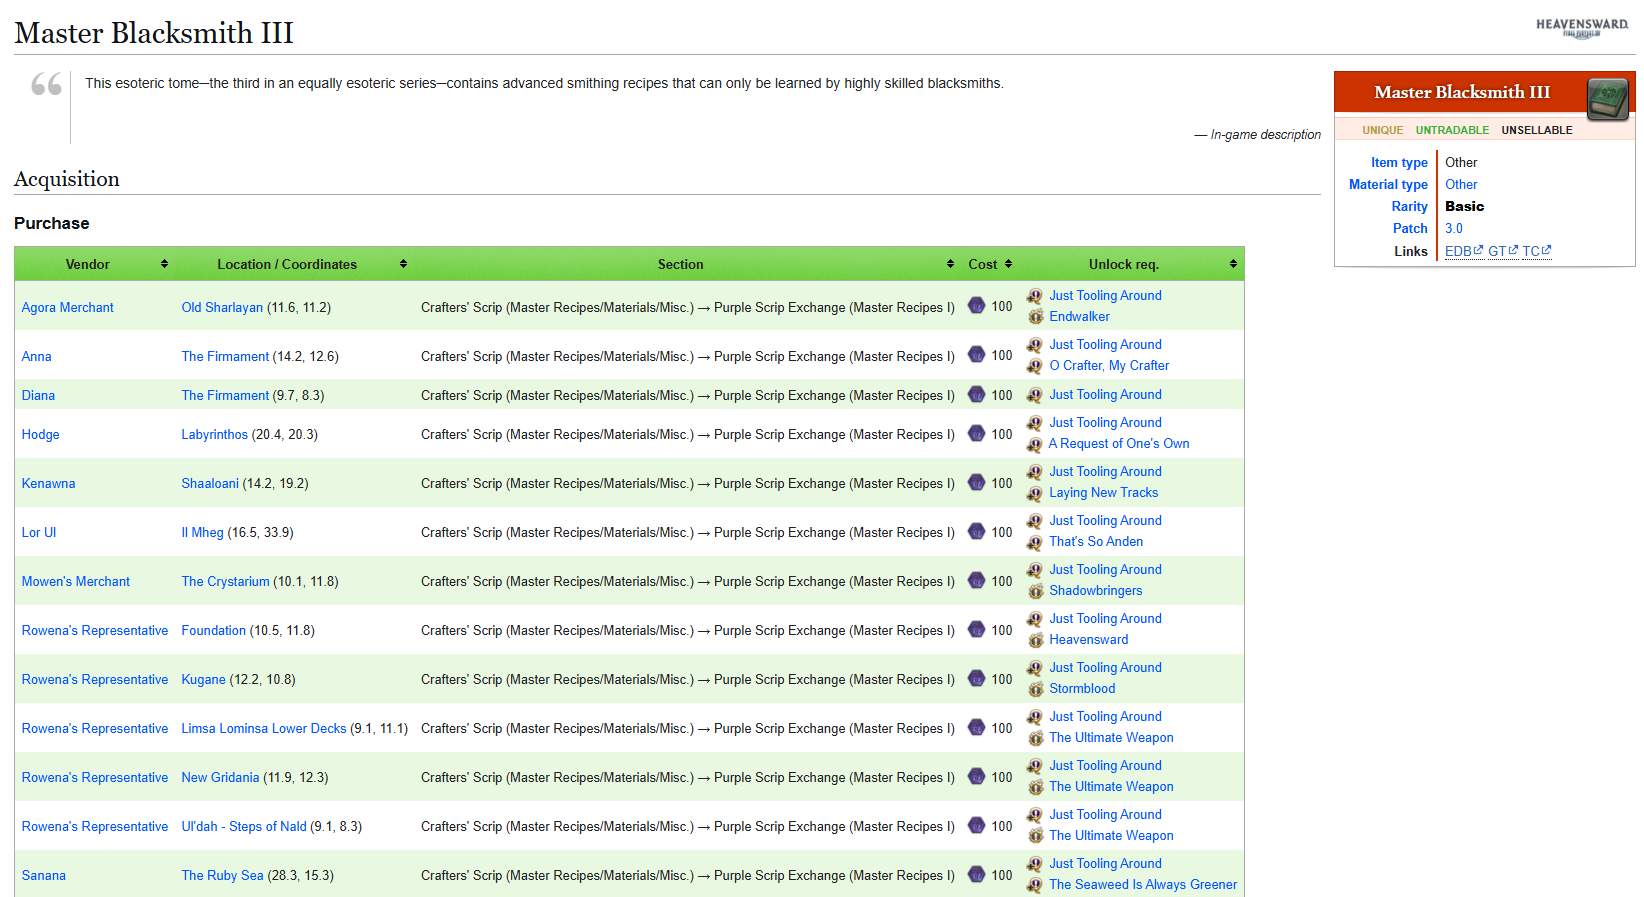Open the Anna vendor page
Screen dimensions: 1644x897
(x=37, y=356)
